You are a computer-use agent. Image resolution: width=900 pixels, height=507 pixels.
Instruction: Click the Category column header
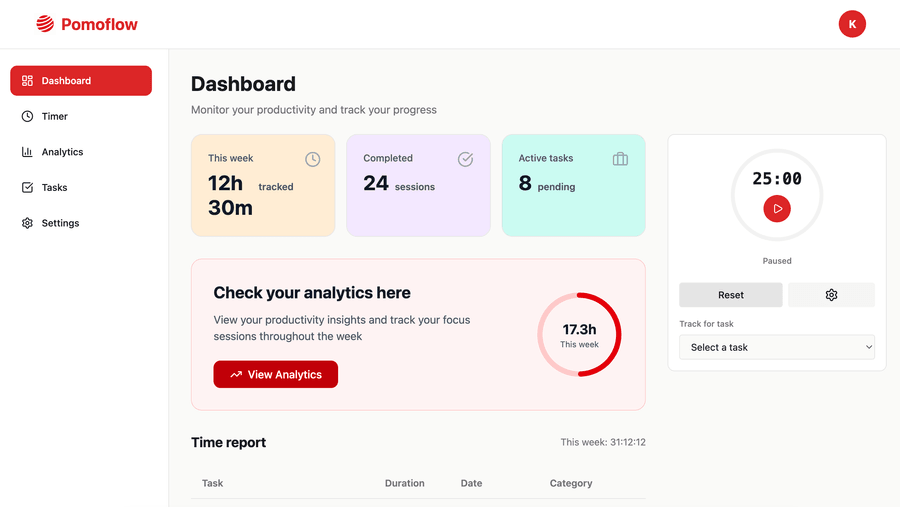pyautogui.click(x=571, y=483)
